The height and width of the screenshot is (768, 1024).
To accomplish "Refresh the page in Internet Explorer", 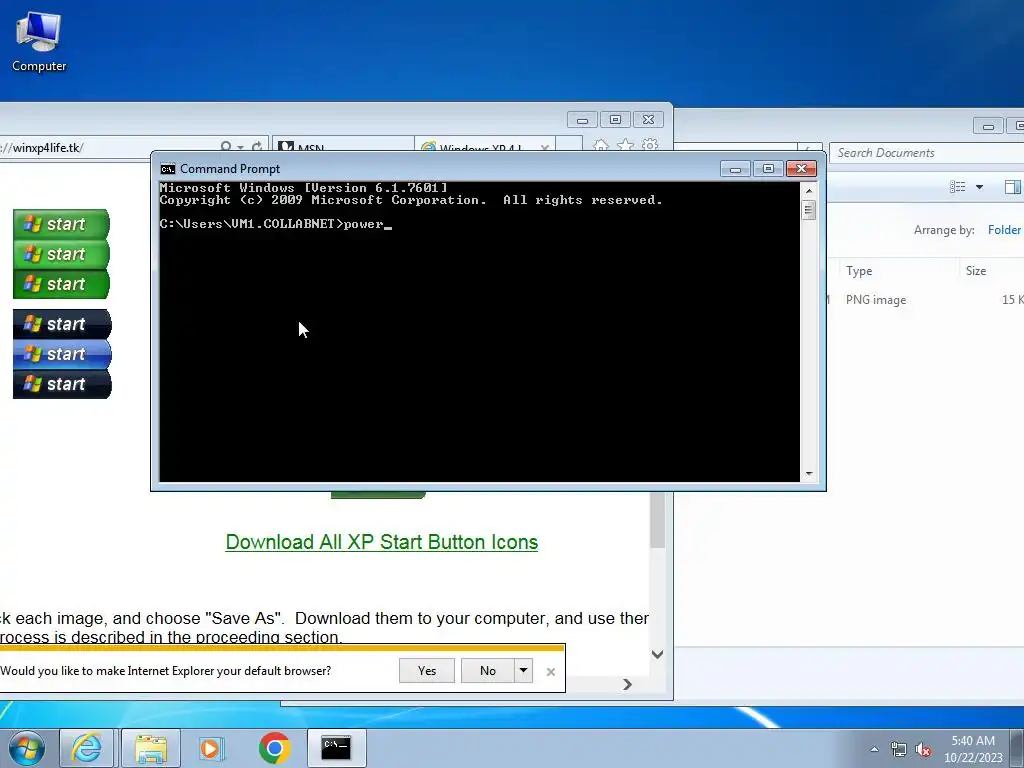I will pos(257,147).
